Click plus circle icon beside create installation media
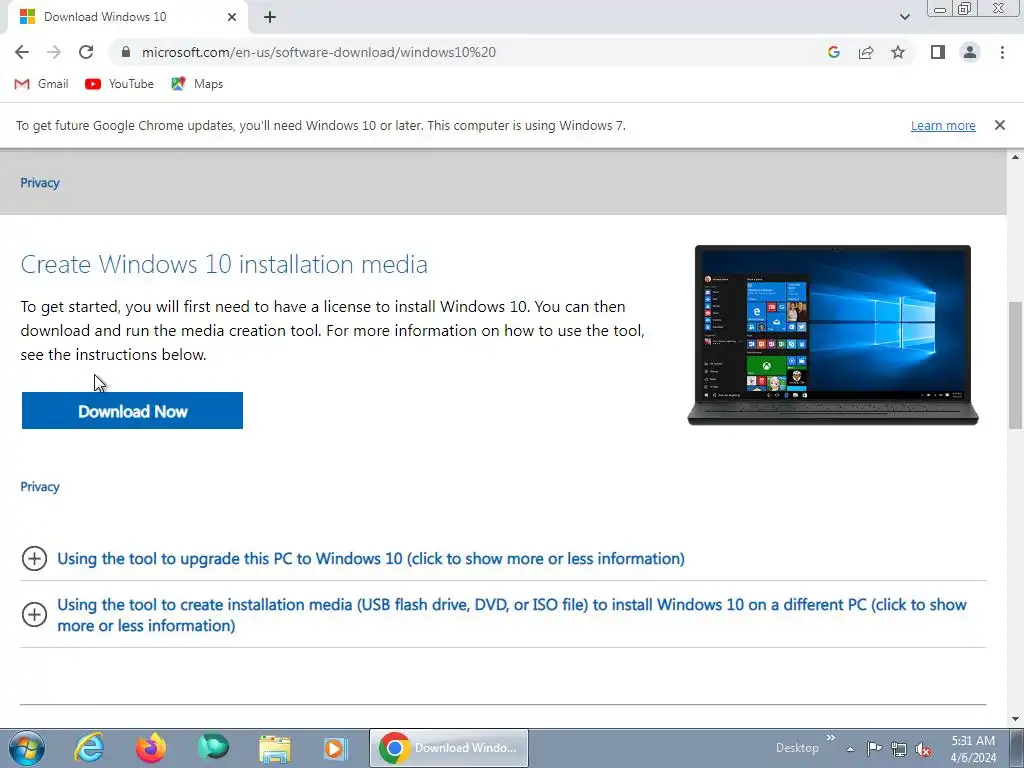Viewport: 1024px width, 768px height. tap(35, 615)
